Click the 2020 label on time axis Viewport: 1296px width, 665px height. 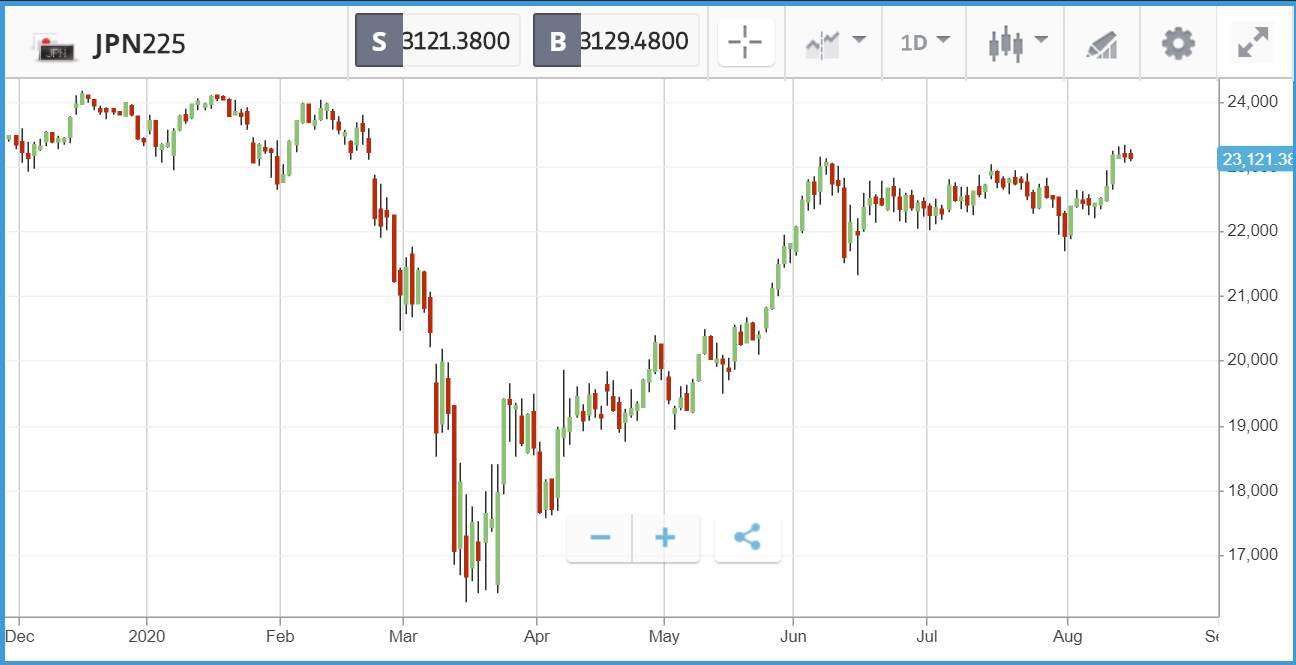pos(147,636)
